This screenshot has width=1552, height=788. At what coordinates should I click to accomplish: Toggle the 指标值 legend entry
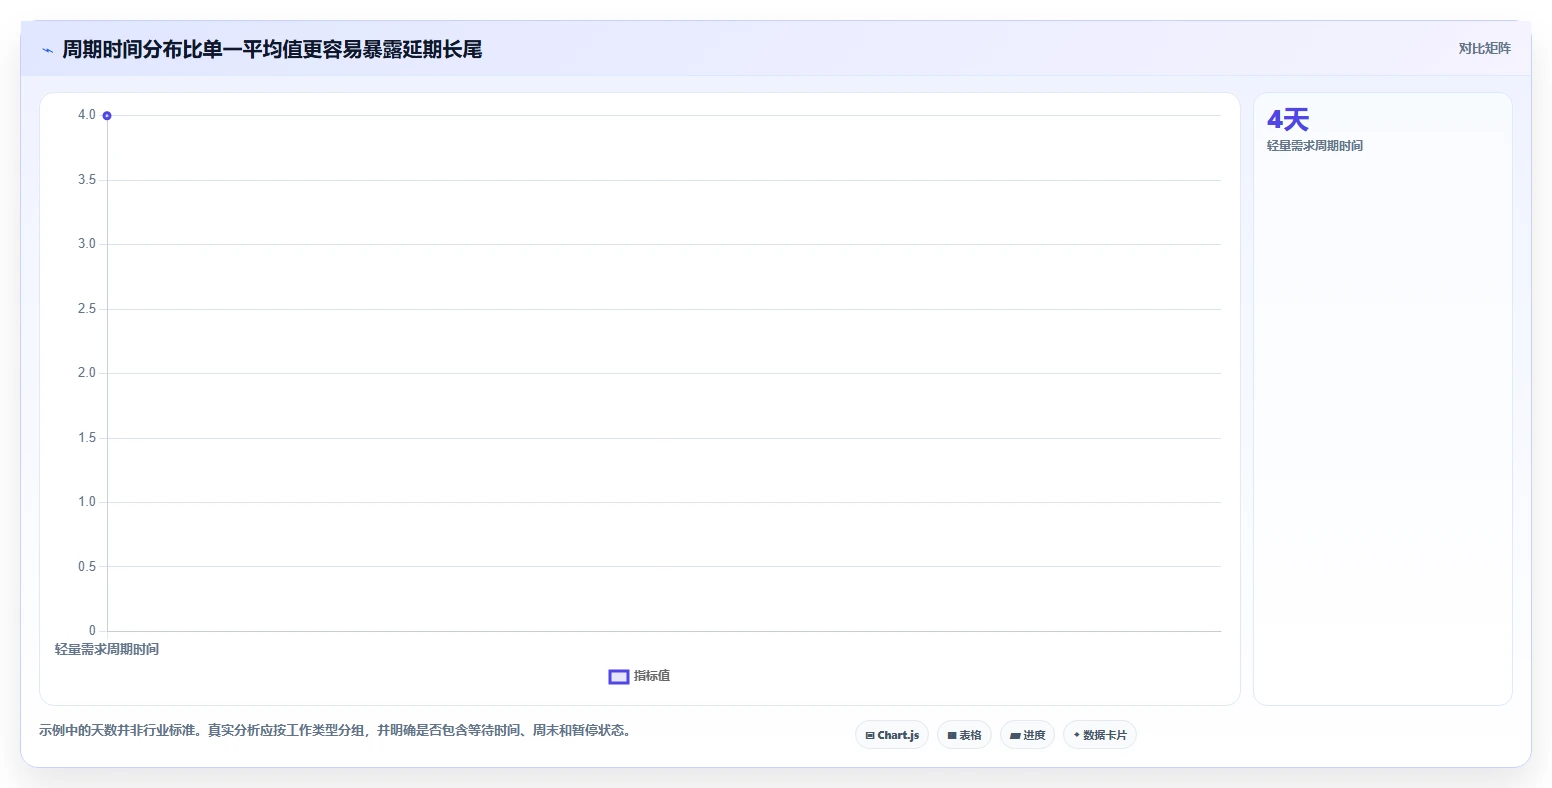pos(639,677)
